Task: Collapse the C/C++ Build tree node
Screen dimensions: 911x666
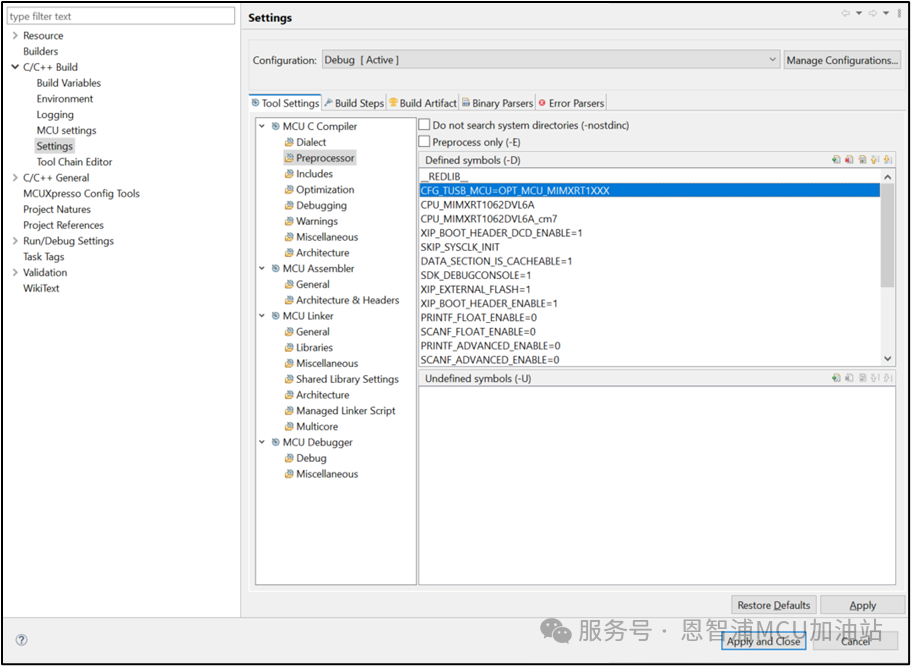Action: [15, 68]
